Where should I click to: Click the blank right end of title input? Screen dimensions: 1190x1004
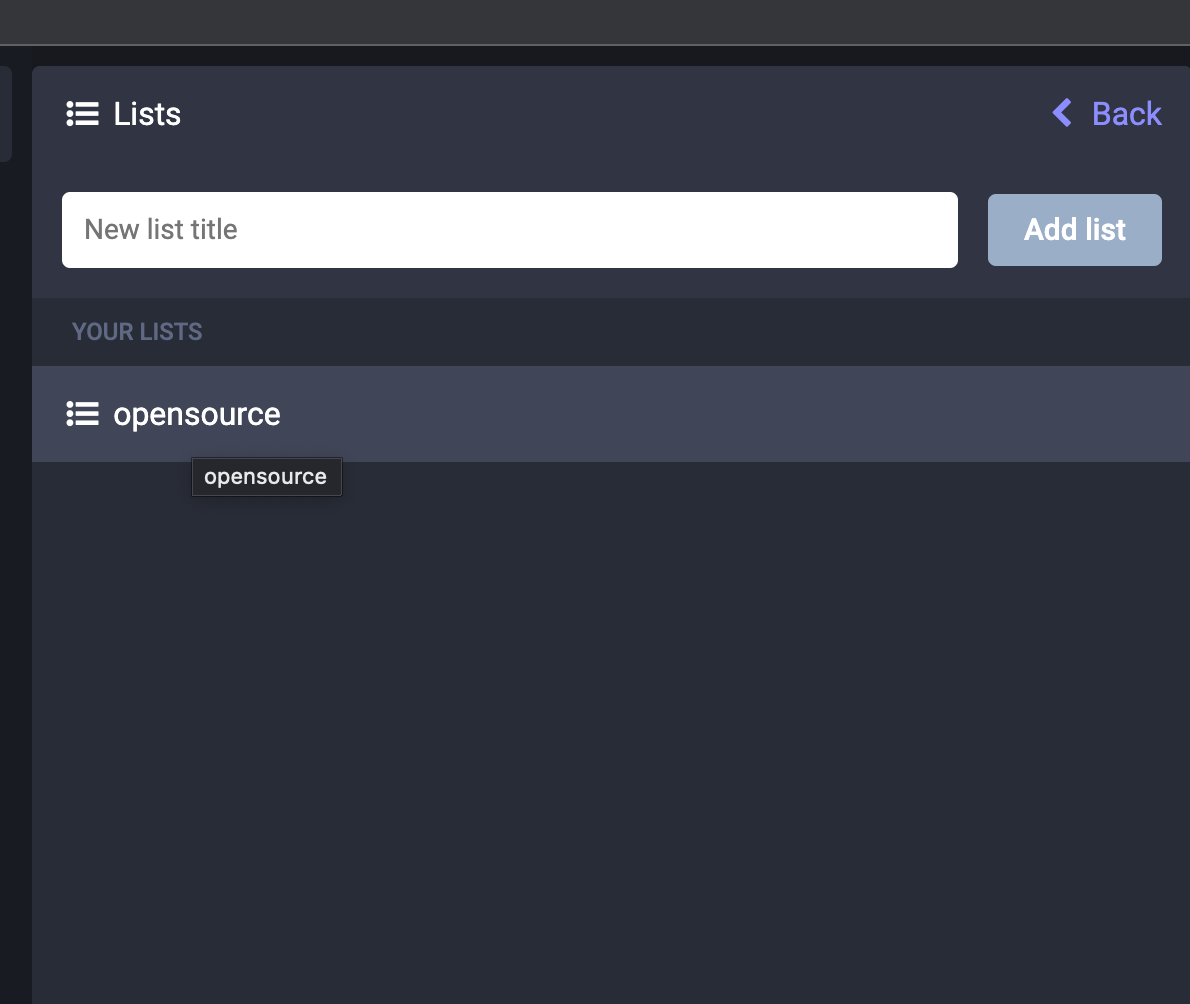900,230
